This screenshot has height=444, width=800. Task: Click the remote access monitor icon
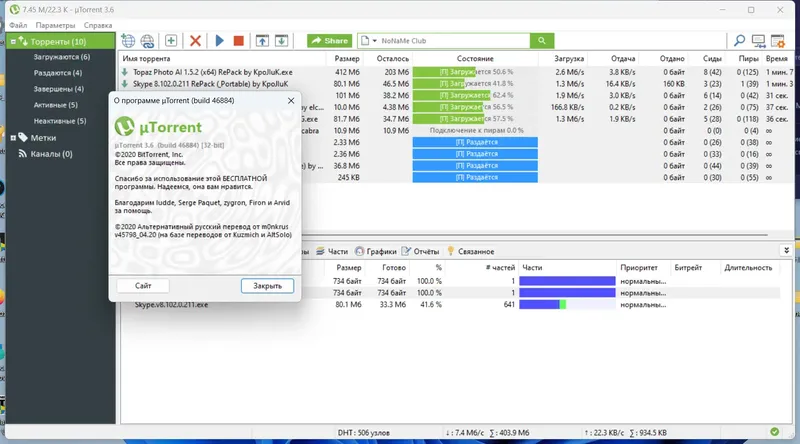click(x=758, y=41)
